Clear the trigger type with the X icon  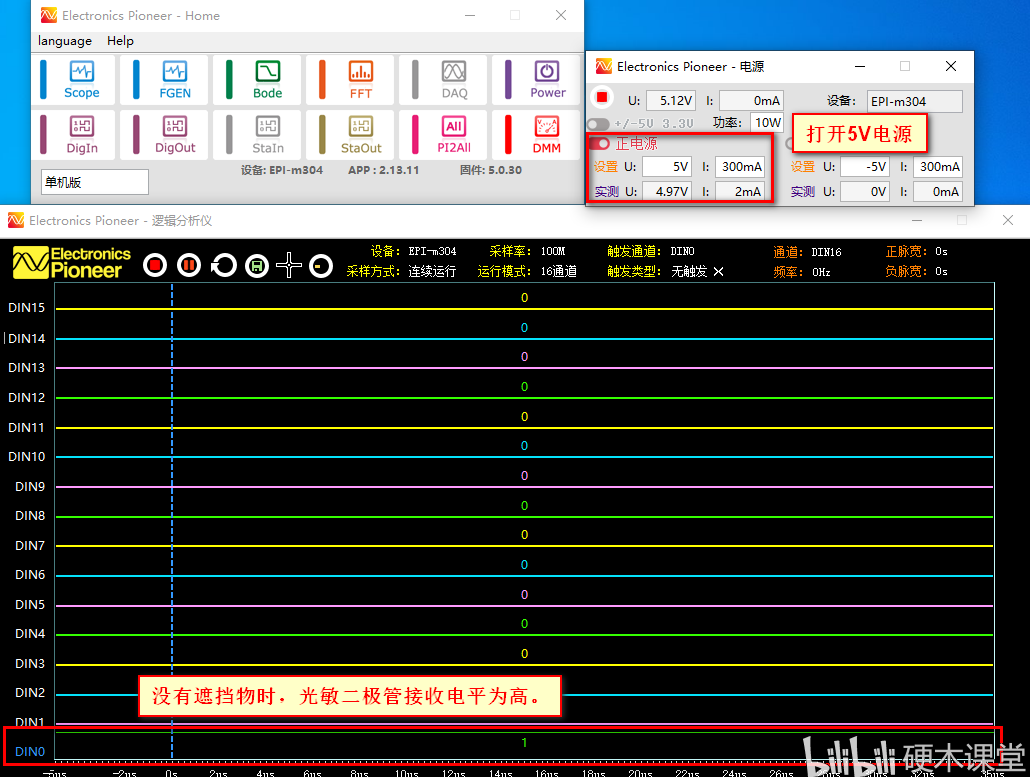(x=719, y=271)
